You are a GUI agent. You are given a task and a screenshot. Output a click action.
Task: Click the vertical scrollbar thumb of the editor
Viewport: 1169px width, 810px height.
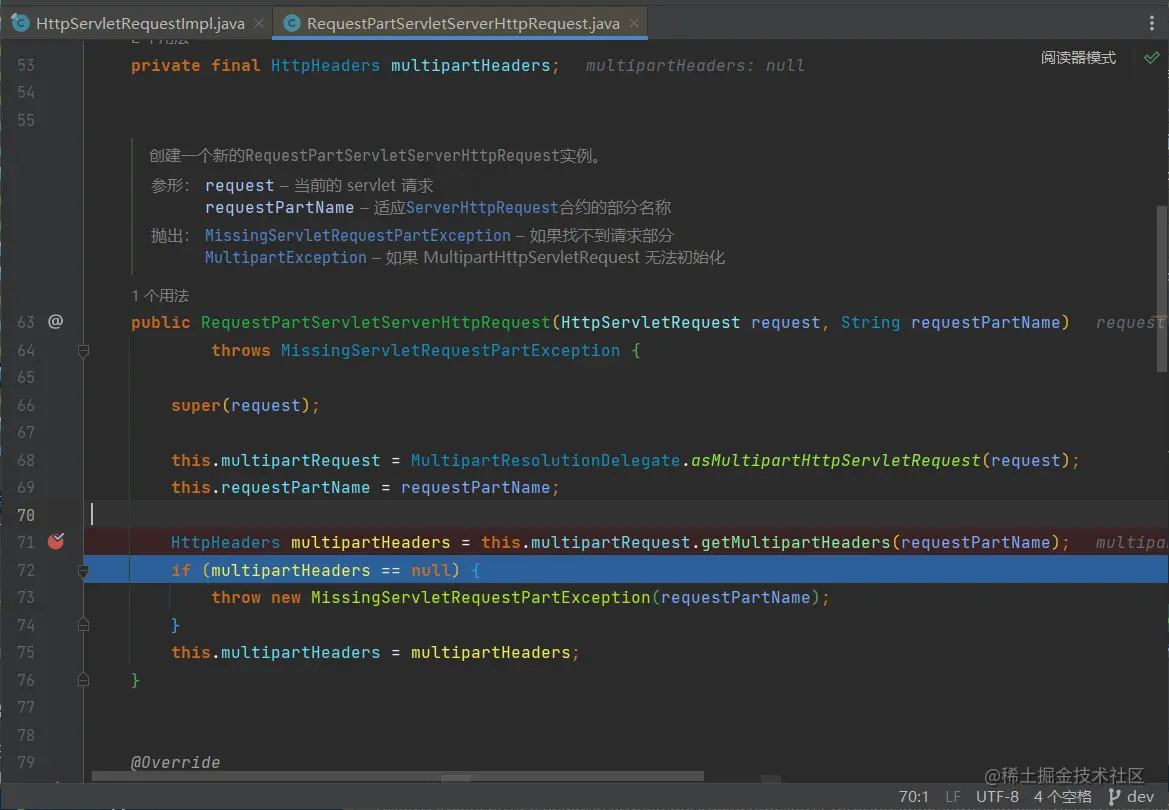(x=1162, y=289)
